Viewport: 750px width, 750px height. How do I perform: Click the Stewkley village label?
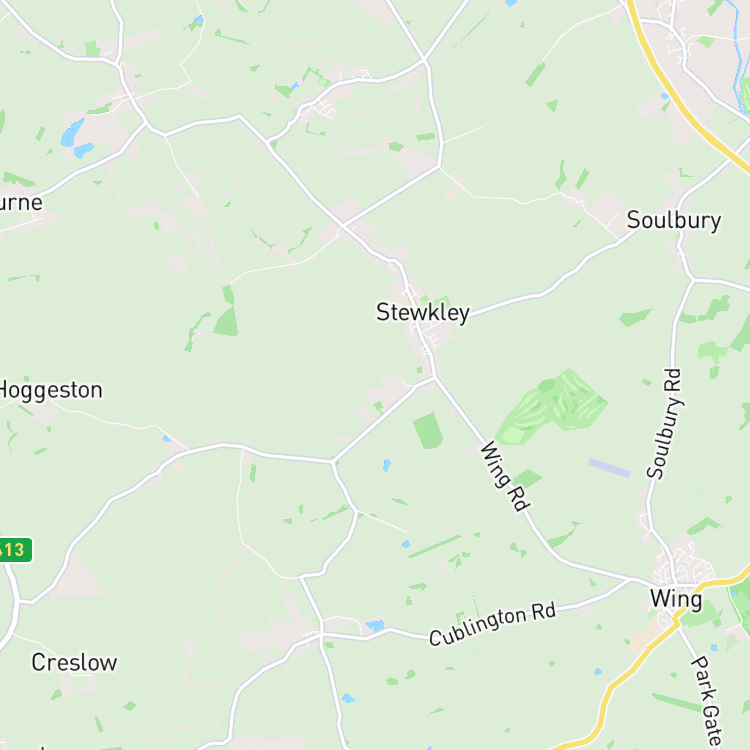423,313
